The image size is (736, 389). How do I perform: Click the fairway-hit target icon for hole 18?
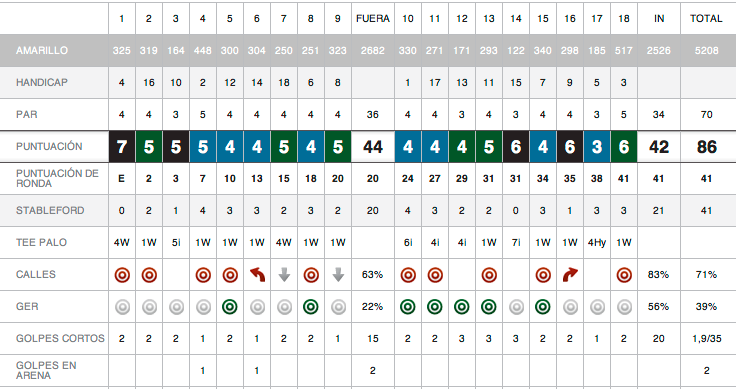tap(624, 275)
